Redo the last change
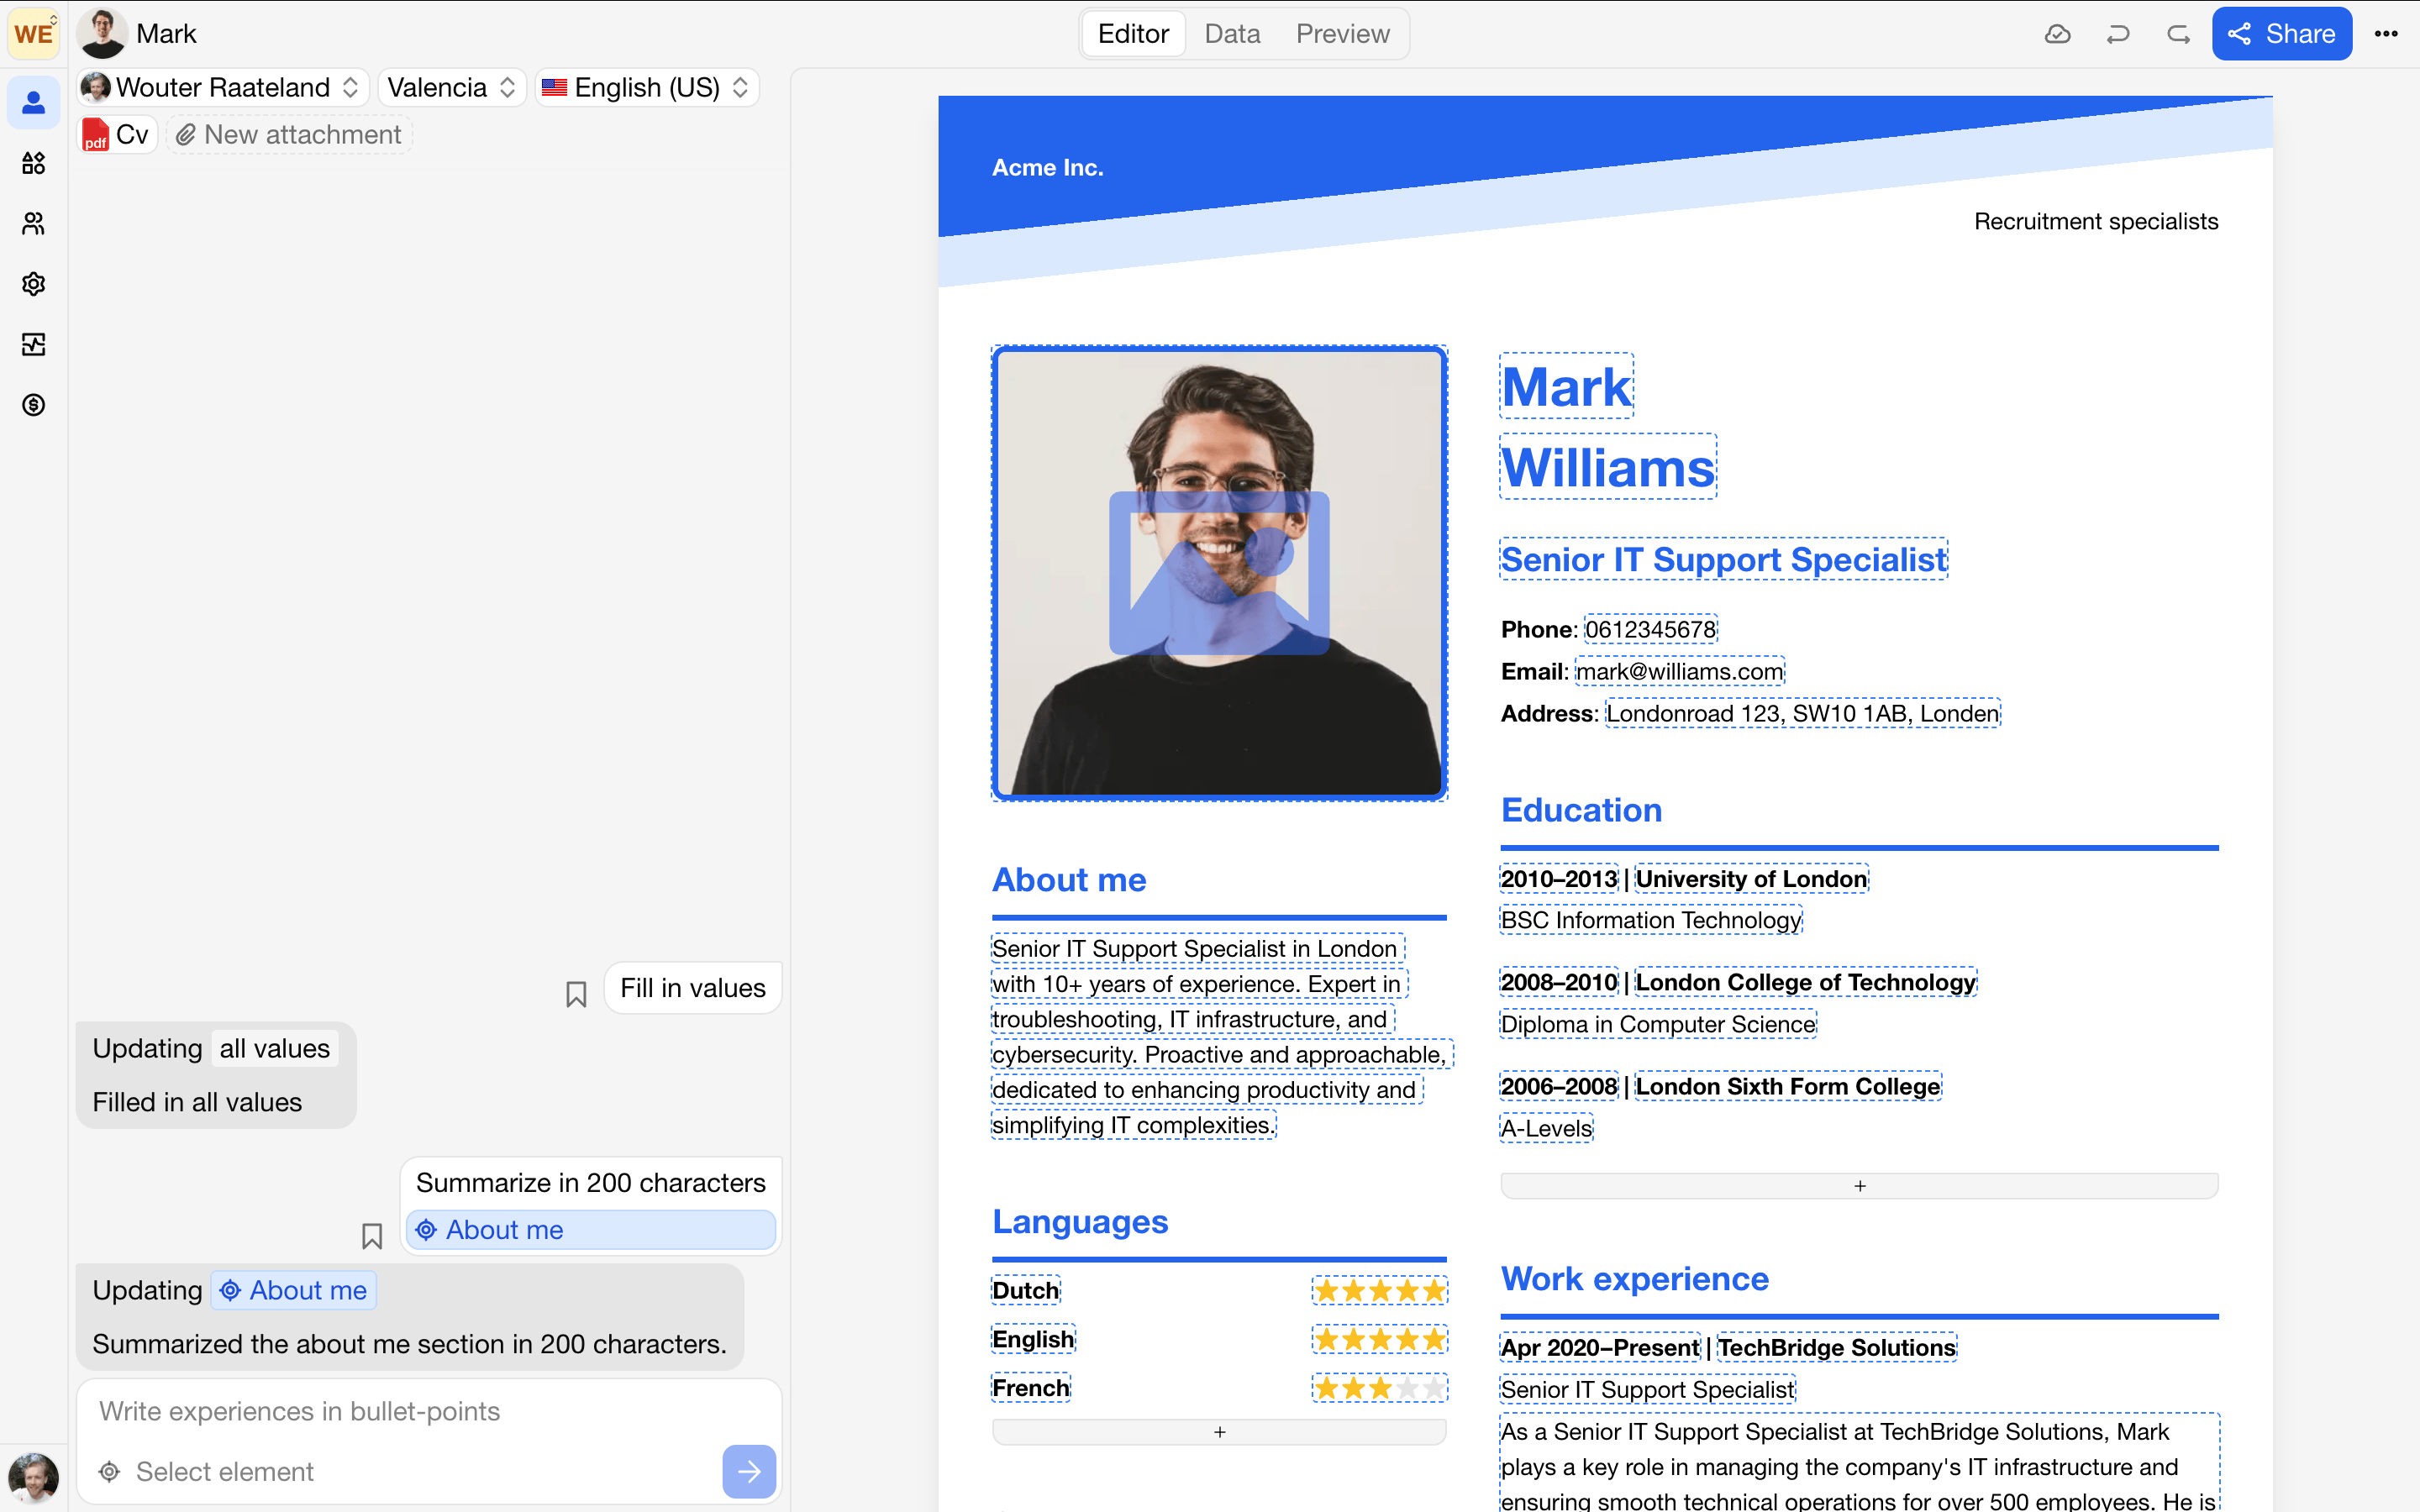This screenshot has height=1512, width=2420. (2178, 33)
